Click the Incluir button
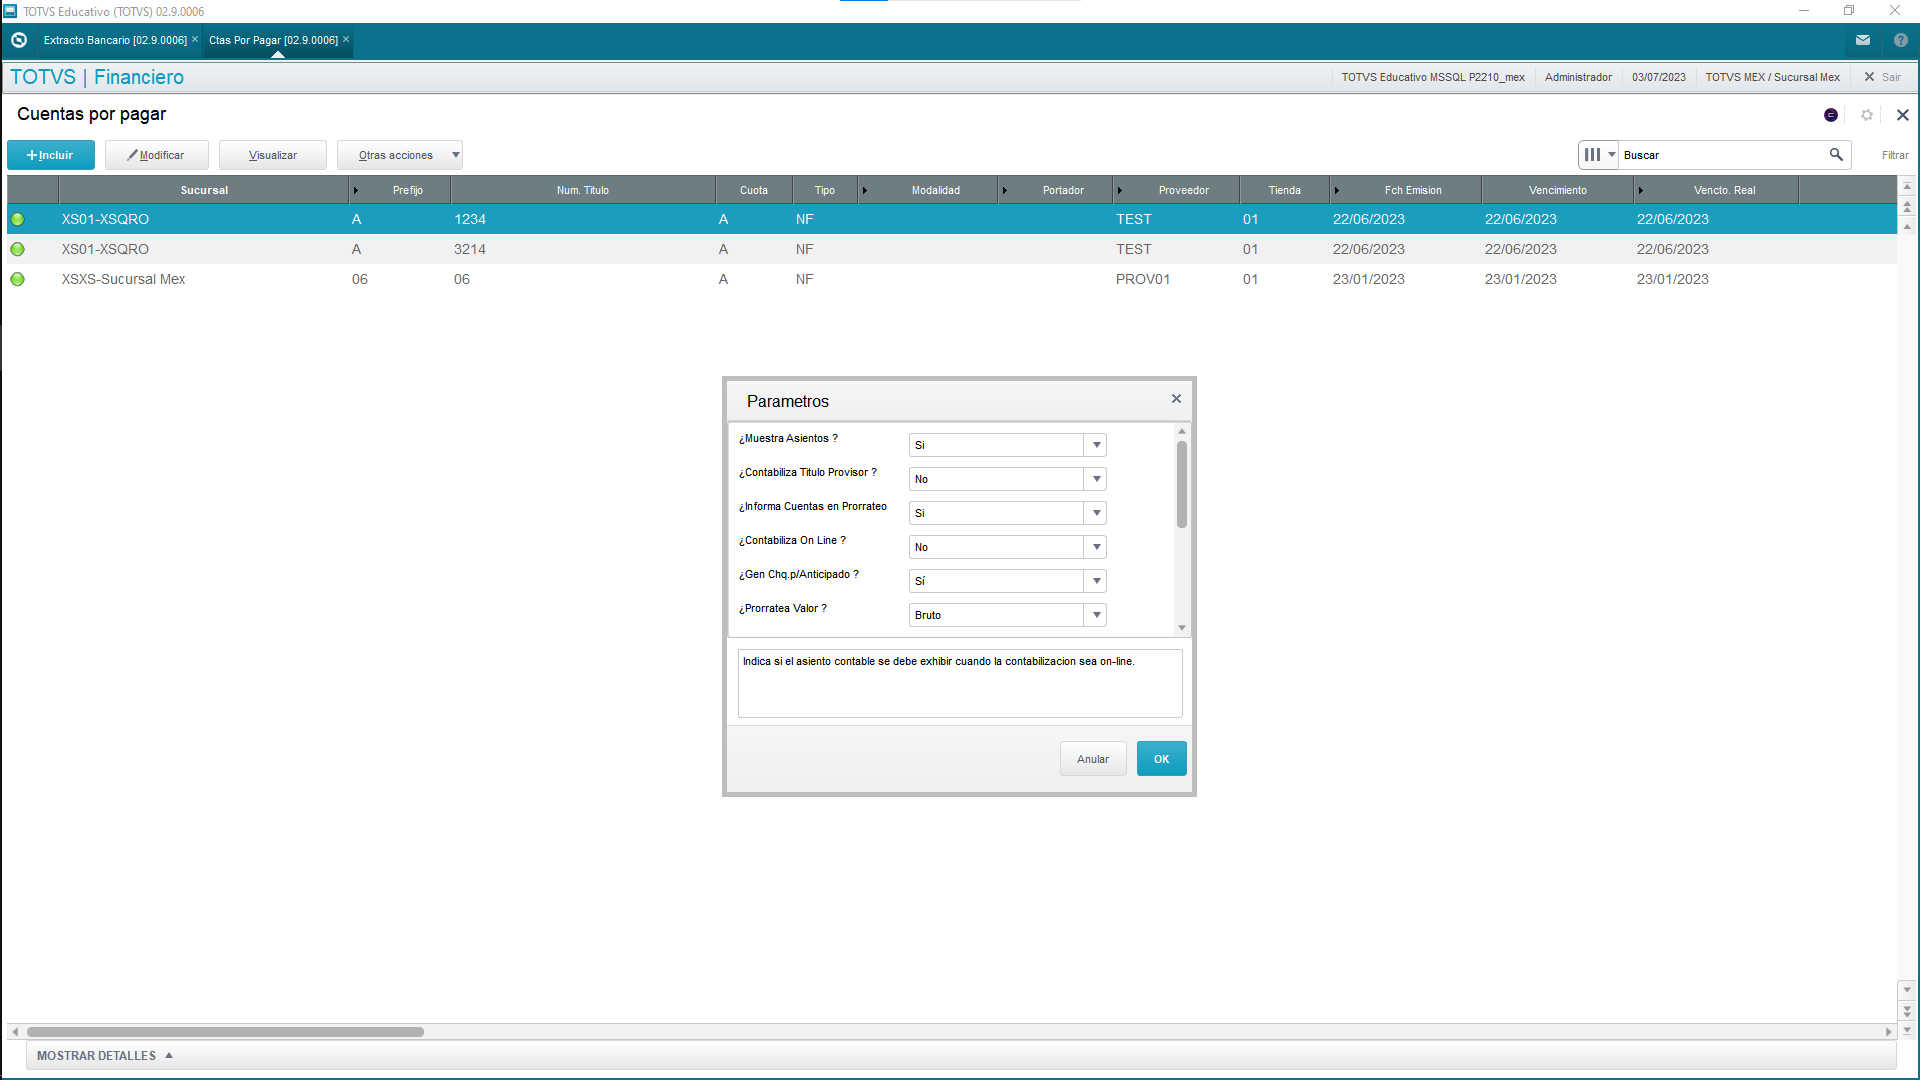Screen dimensions: 1920x1080 pos(51,155)
